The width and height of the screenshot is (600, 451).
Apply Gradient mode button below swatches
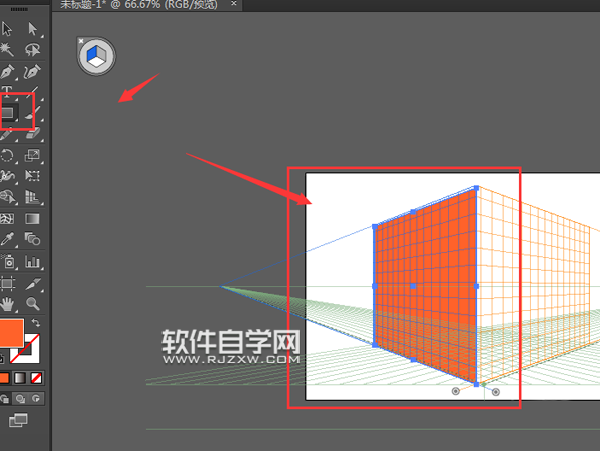point(20,378)
